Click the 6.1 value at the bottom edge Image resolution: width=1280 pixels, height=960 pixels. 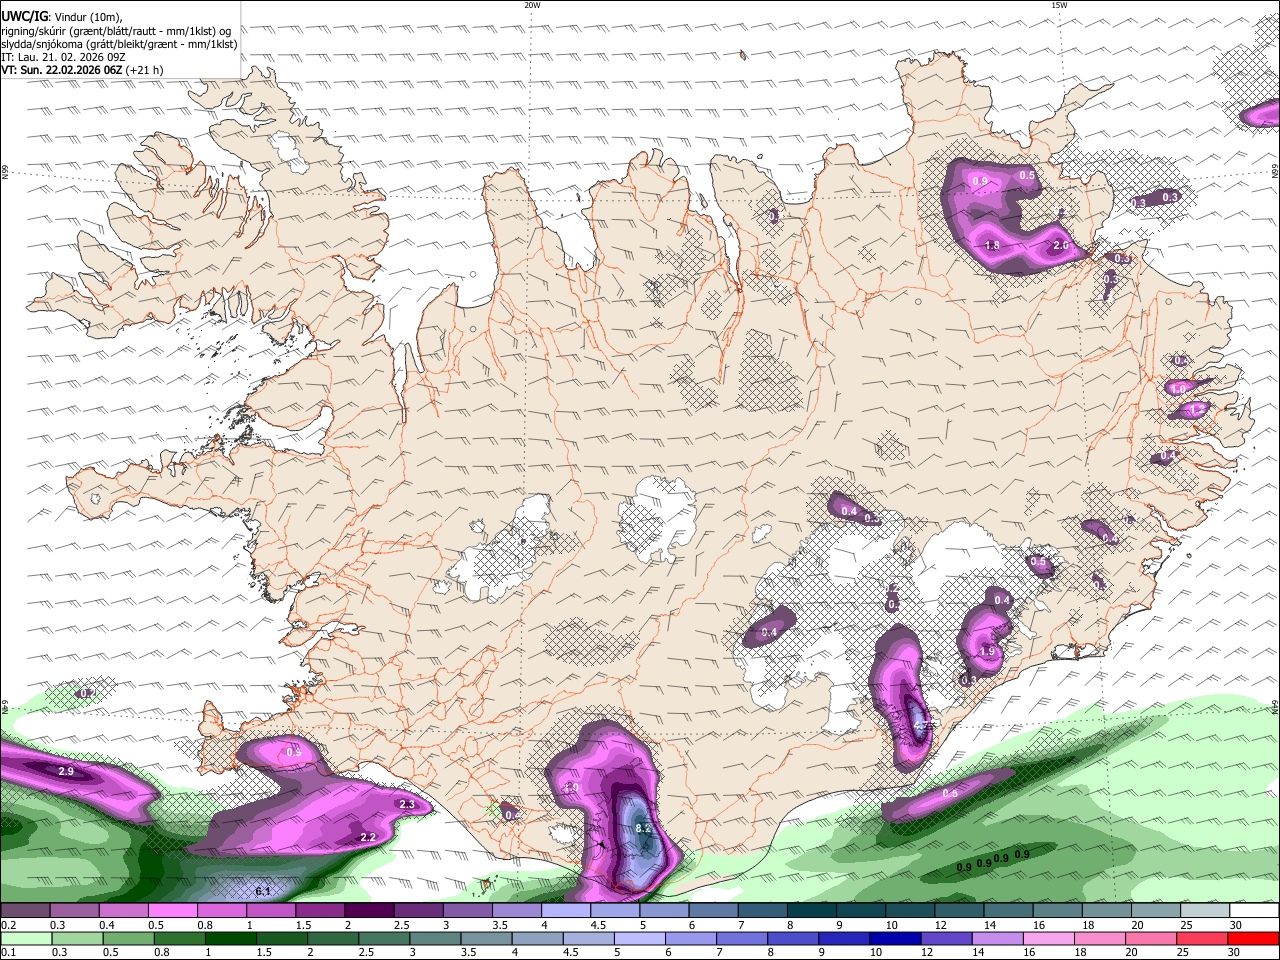[263, 891]
